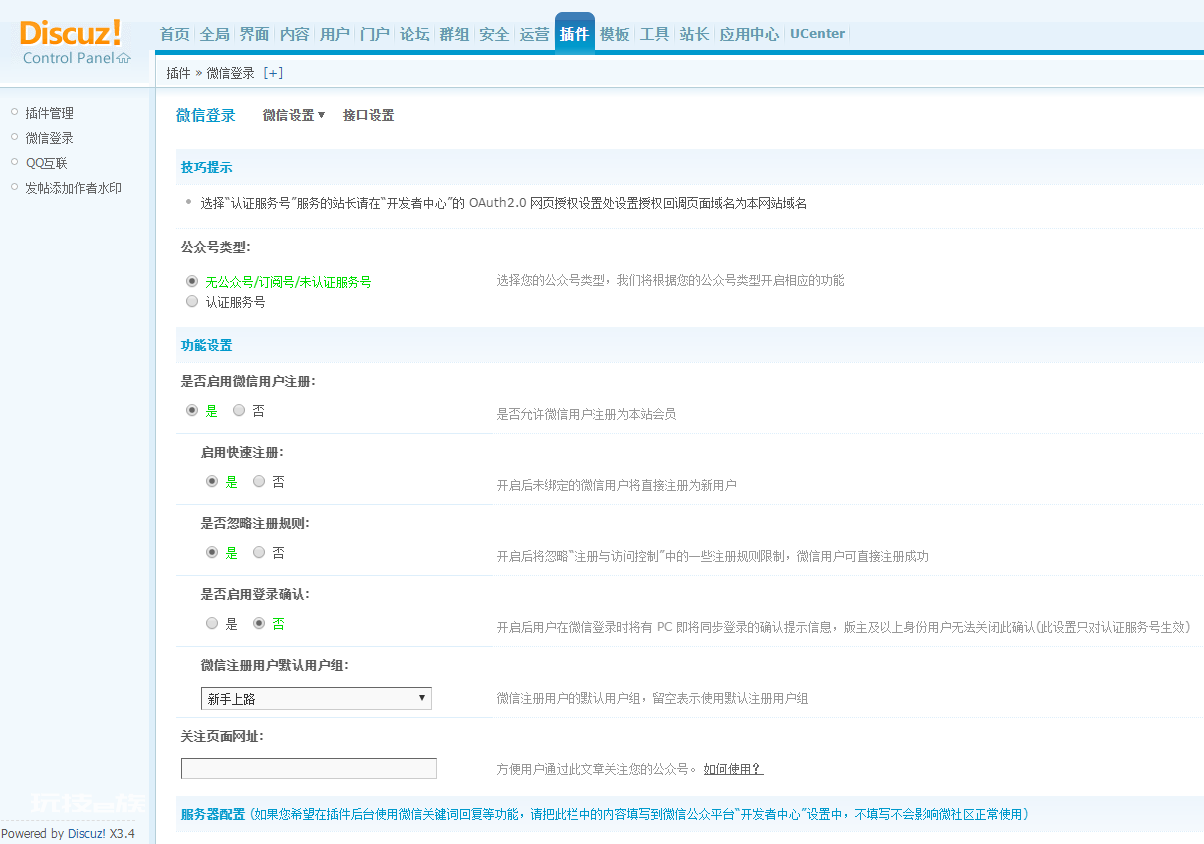
Task: Click the 服务器配置 section heading
Action: click(213, 814)
